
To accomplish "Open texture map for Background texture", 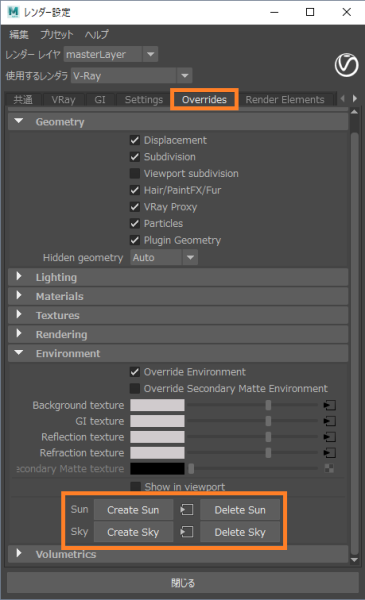I will [329, 405].
